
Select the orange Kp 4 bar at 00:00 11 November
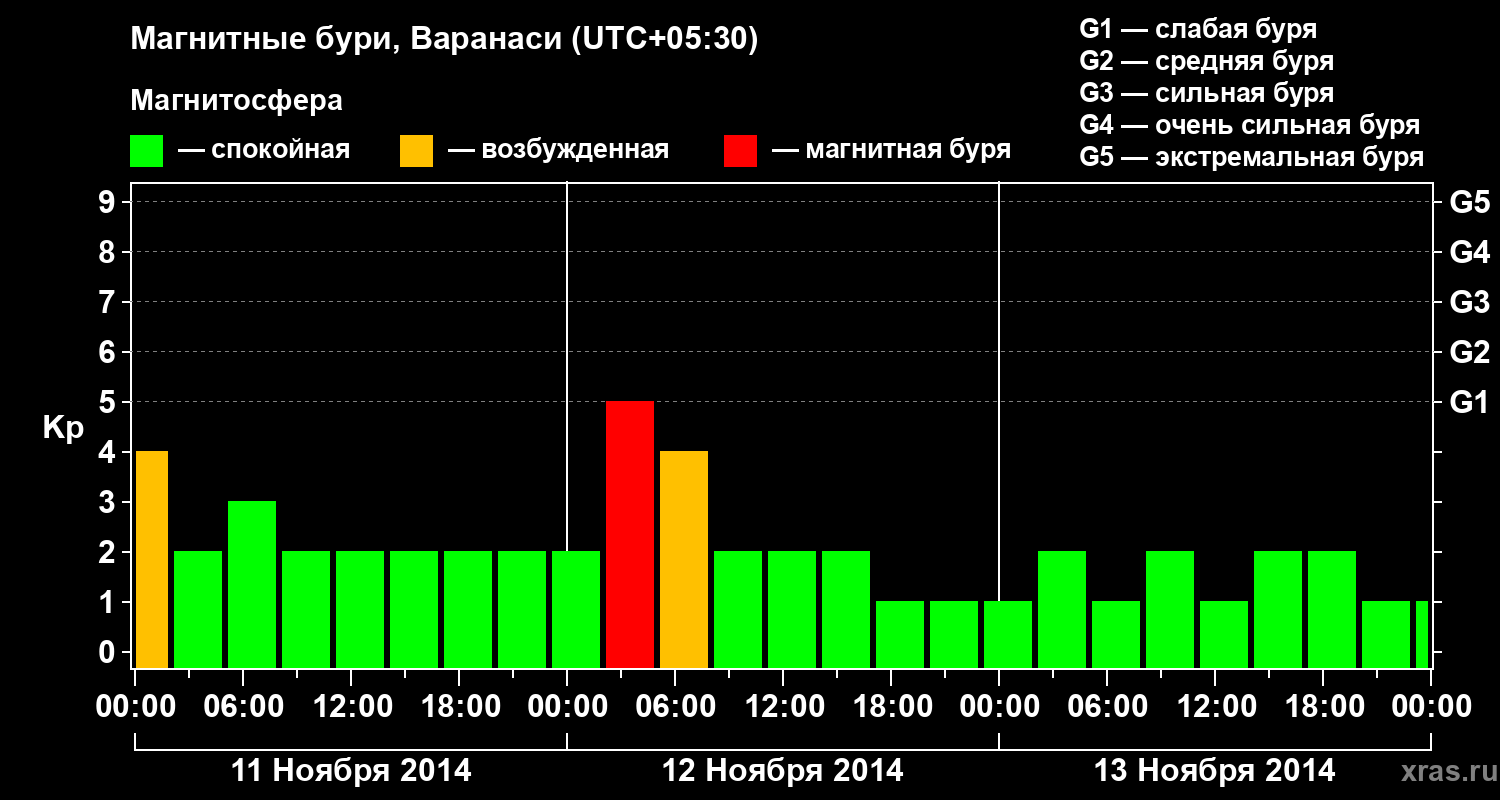pyautogui.click(x=152, y=559)
